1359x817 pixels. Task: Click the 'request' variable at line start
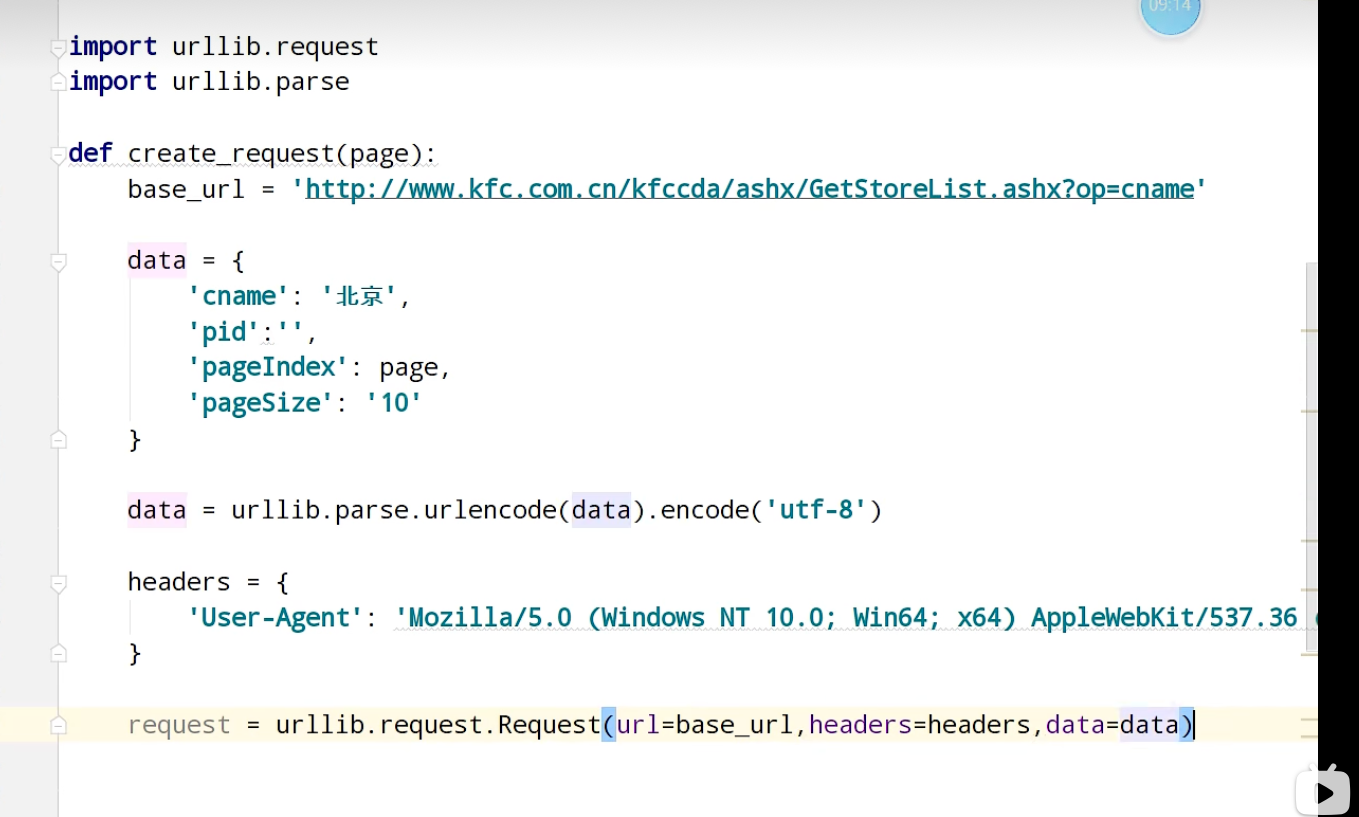click(179, 725)
